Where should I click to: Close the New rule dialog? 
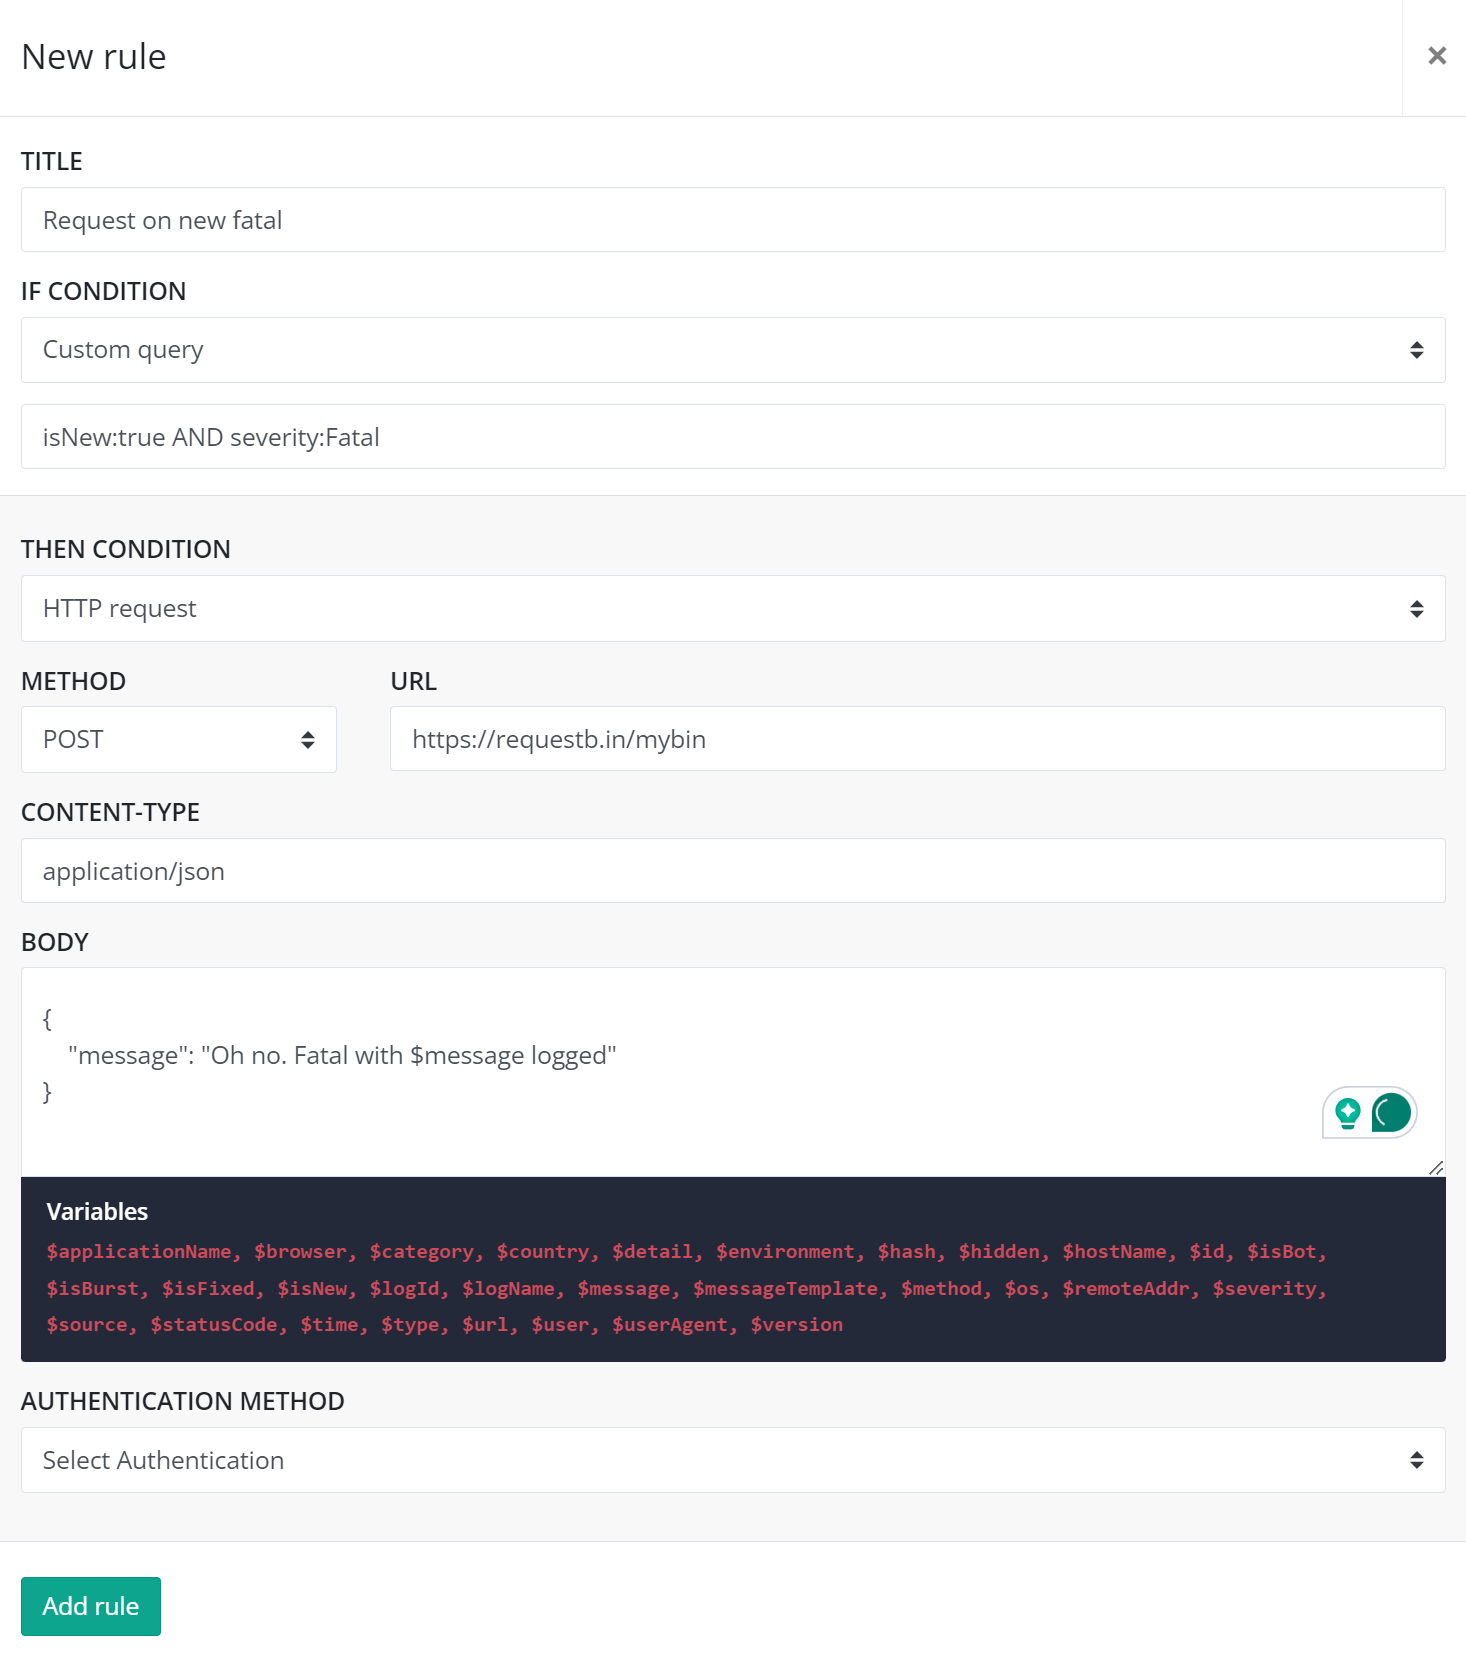click(1436, 56)
